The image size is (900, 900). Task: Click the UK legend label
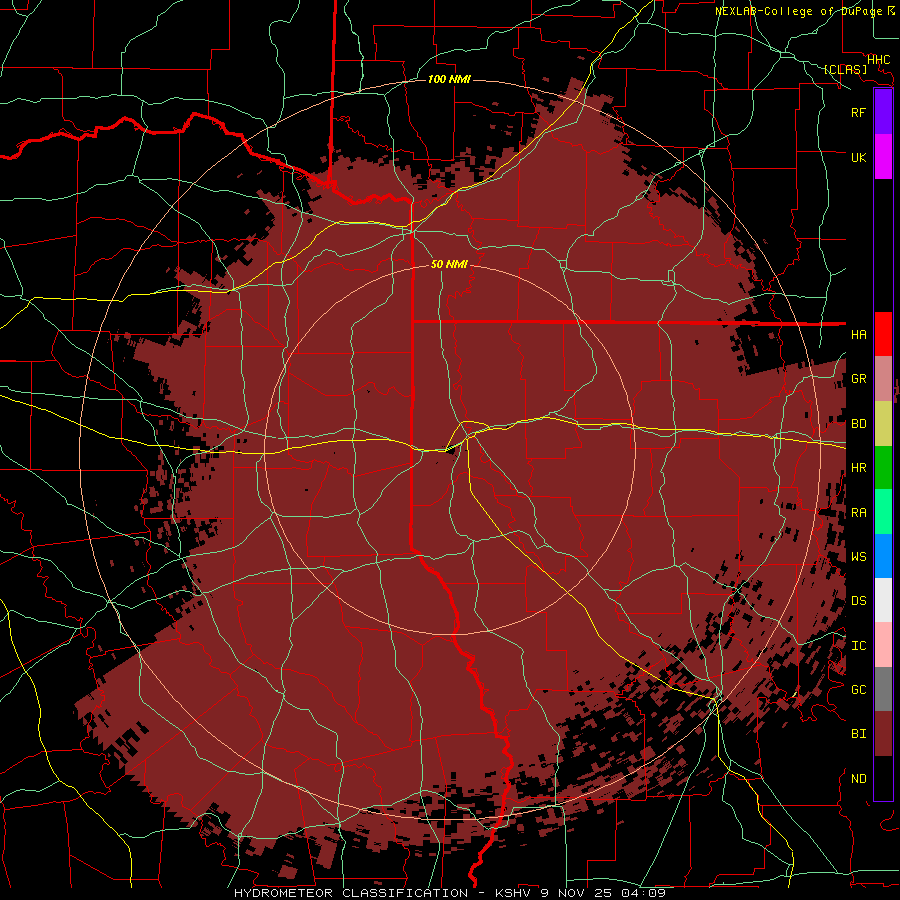coord(859,157)
